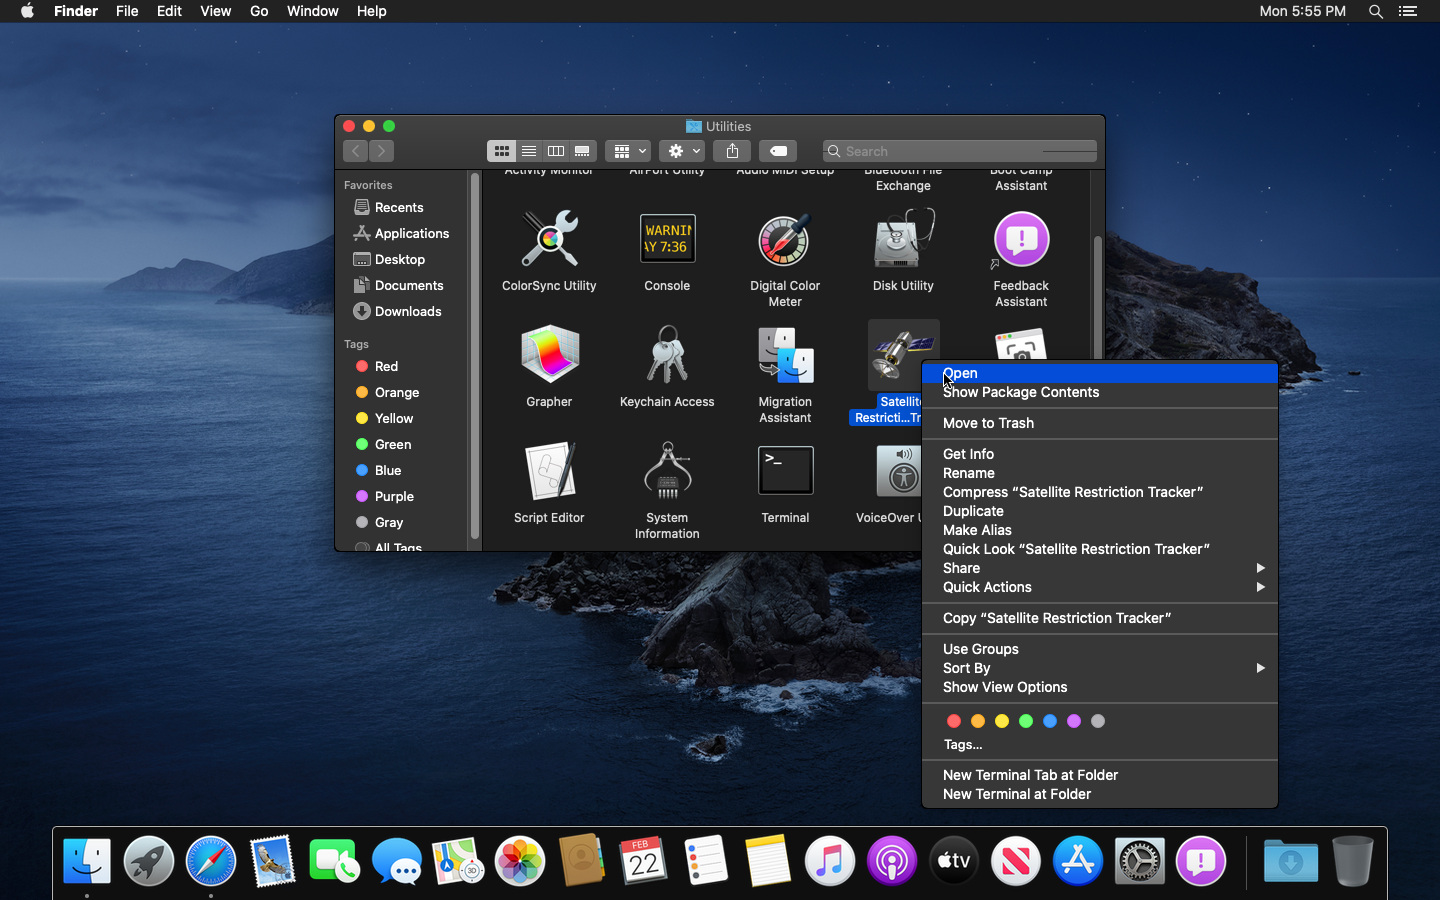Viewport: 1440px width, 900px height.
Task: Click the Share toolbar button
Action: [x=732, y=151]
